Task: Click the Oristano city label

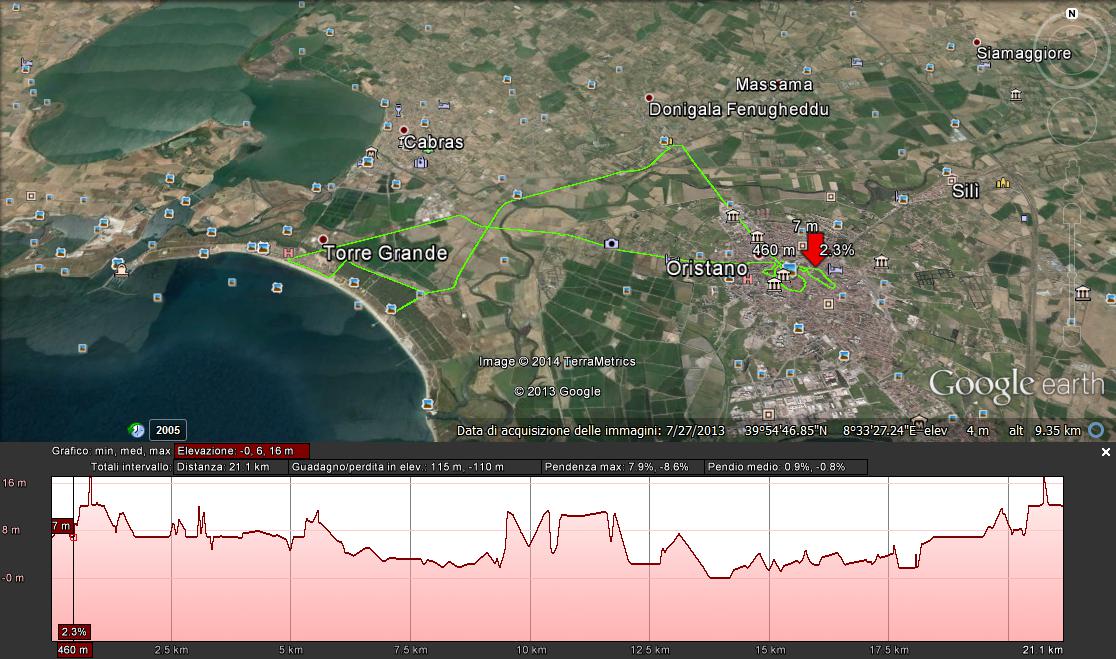Action: click(707, 269)
